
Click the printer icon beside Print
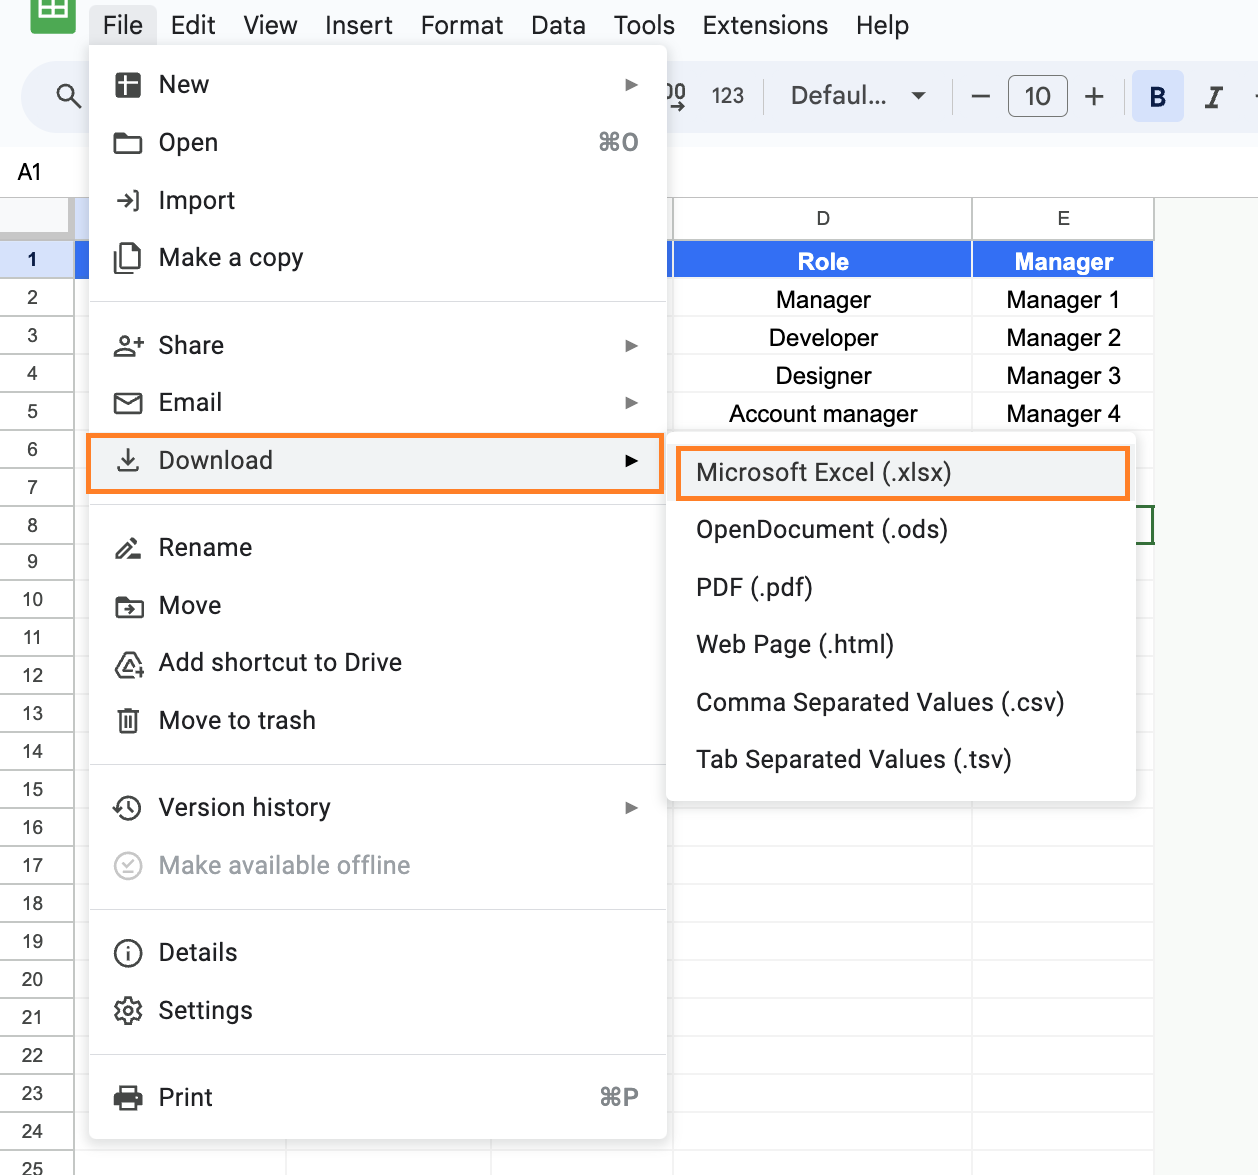coord(128,1097)
